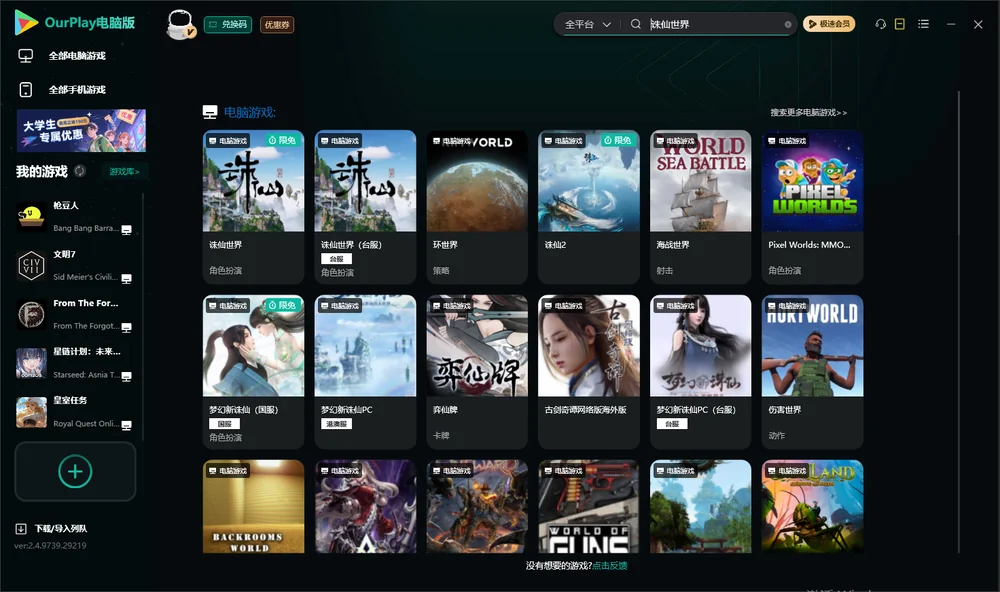Image resolution: width=1000 pixels, height=592 pixels.
Task: Click the 台服 tag under 诛仙世界 (台服)
Action: 336,259
